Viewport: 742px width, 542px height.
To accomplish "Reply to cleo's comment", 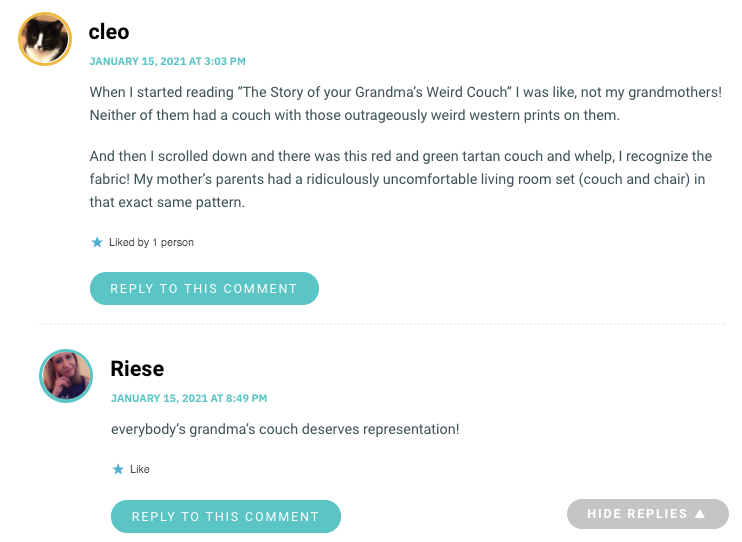I will click(204, 288).
